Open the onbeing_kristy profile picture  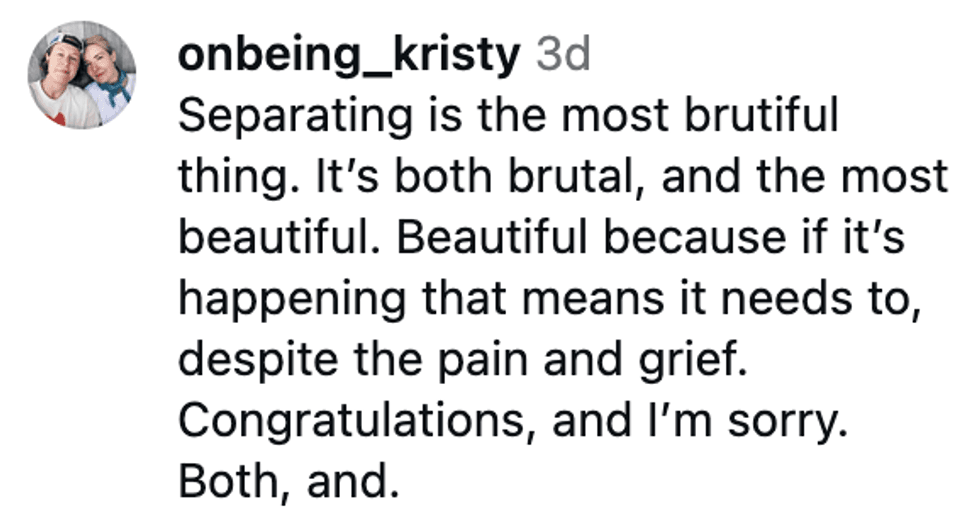point(82,75)
